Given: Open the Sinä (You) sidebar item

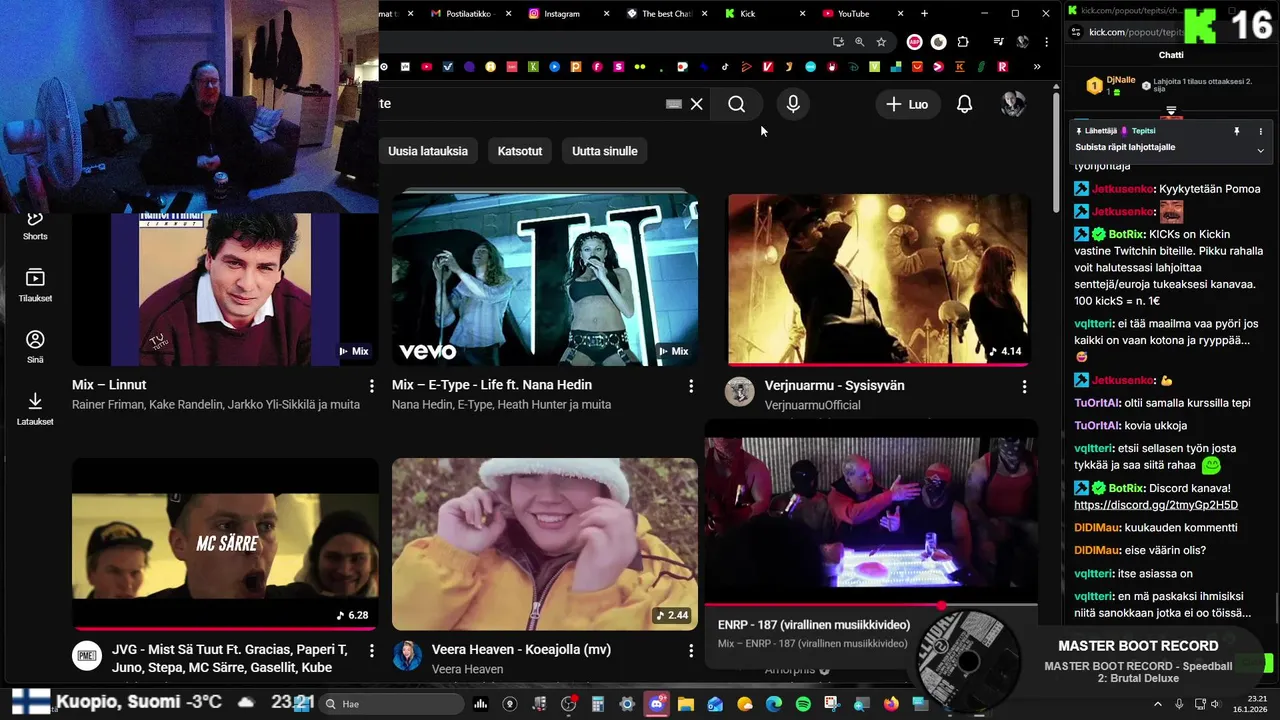Looking at the screenshot, I should 35,347.
